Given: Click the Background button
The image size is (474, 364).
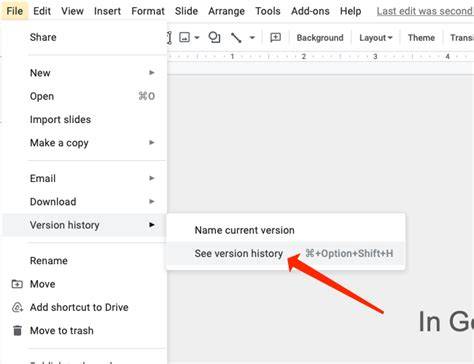Looking at the screenshot, I should pyautogui.click(x=320, y=38).
